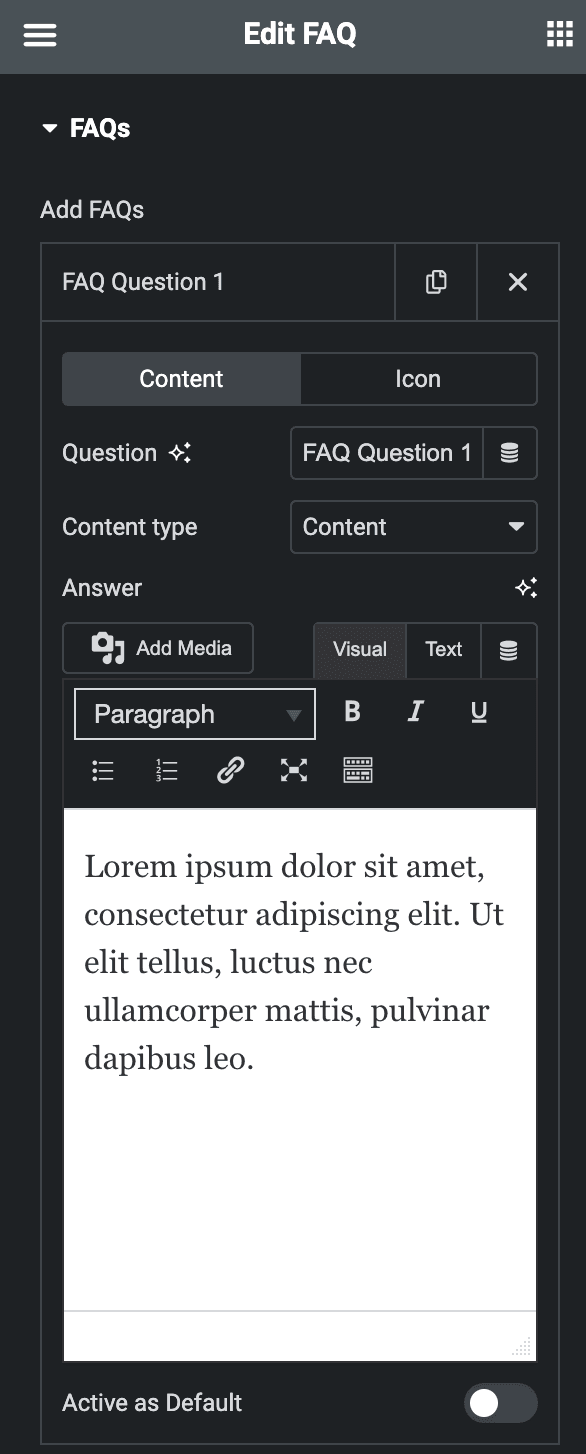The image size is (586, 1454).
Task: Edit the Question text field
Action: tap(387, 453)
